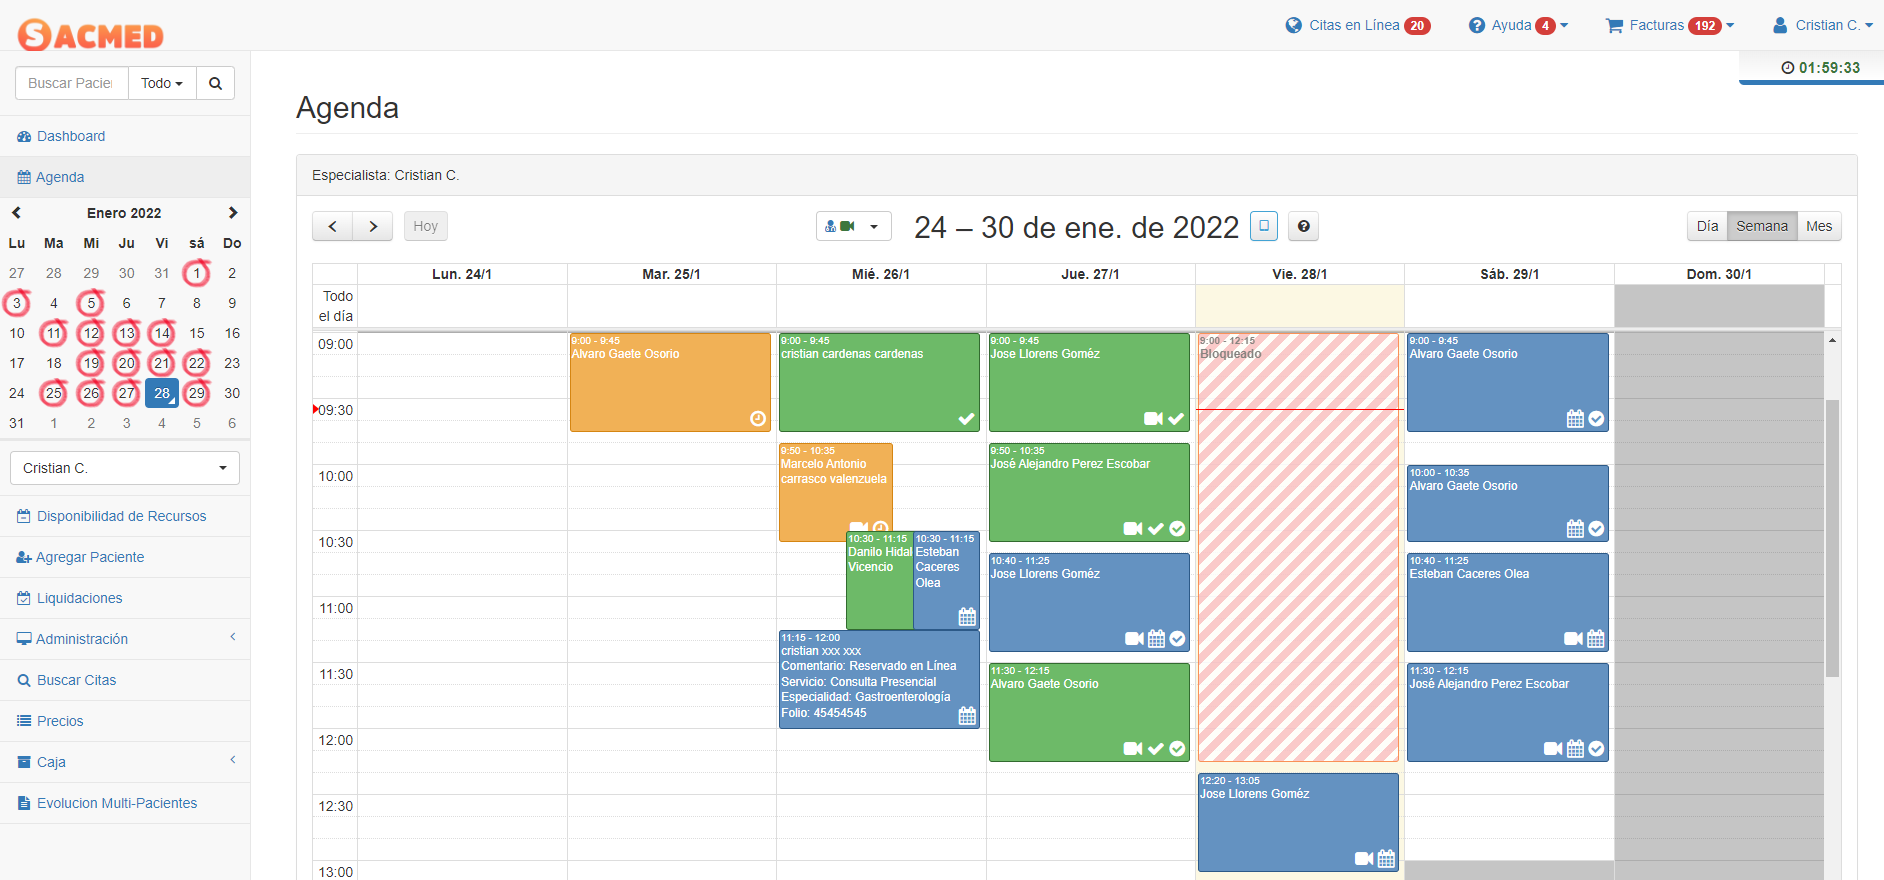
Task: Switch calendar to Mes view
Action: click(x=1819, y=226)
